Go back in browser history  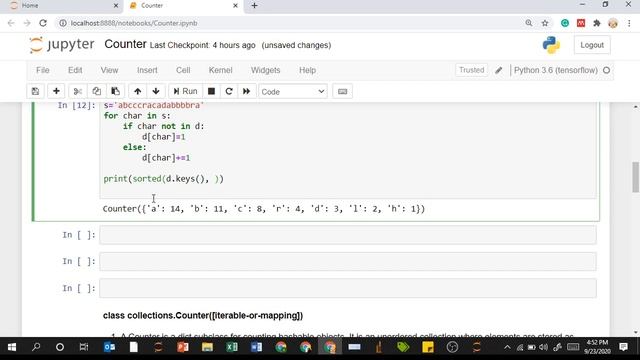[x=11, y=23]
